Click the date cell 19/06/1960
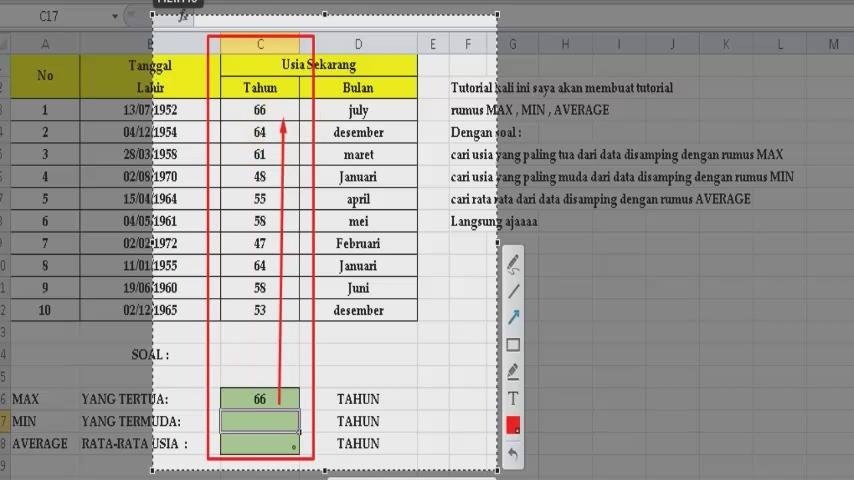 [150, 288]
